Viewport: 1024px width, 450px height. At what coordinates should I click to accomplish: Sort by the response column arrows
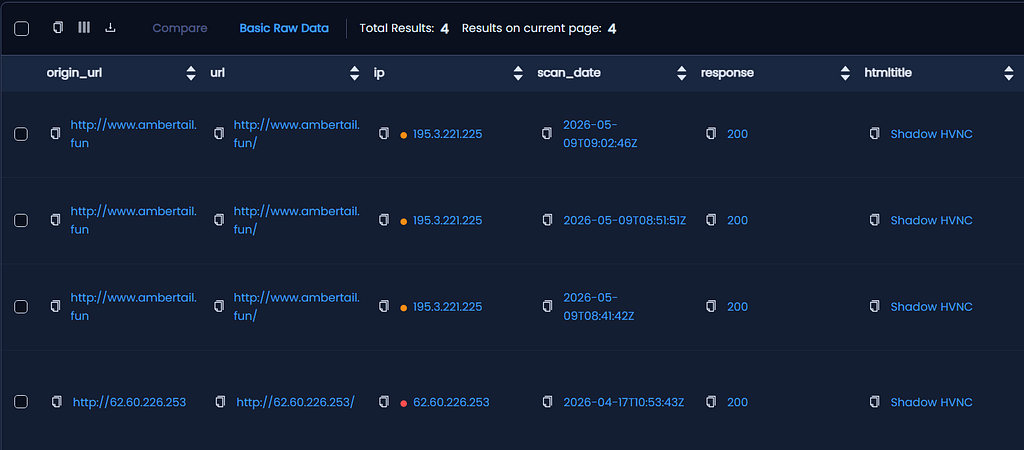coord(845,73)
